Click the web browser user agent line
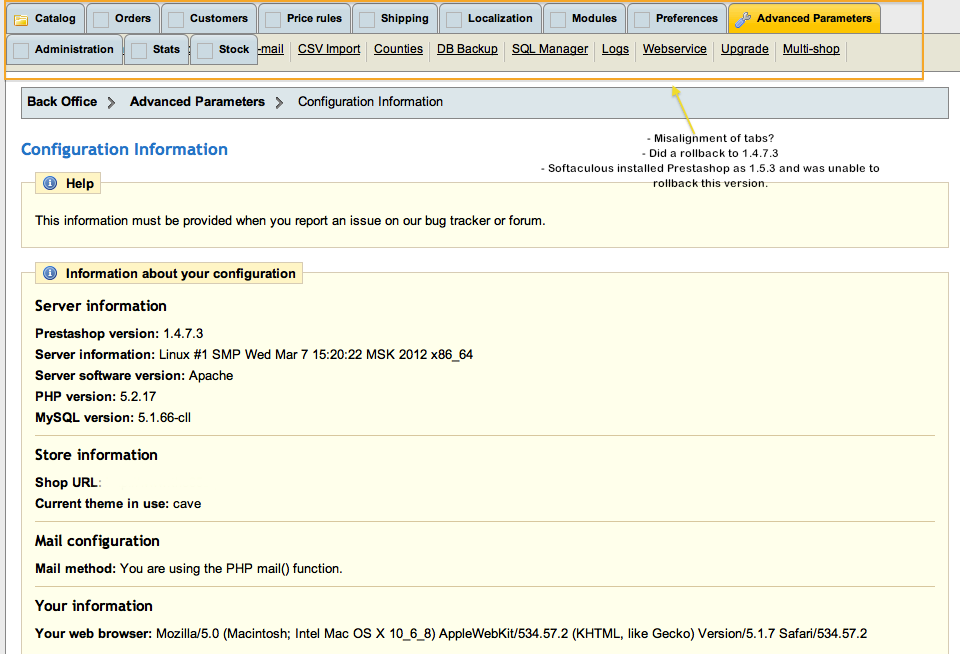Image resolution: width=960 pixels, height=654 pixels. pyautogui.click(x=451, y=633)
